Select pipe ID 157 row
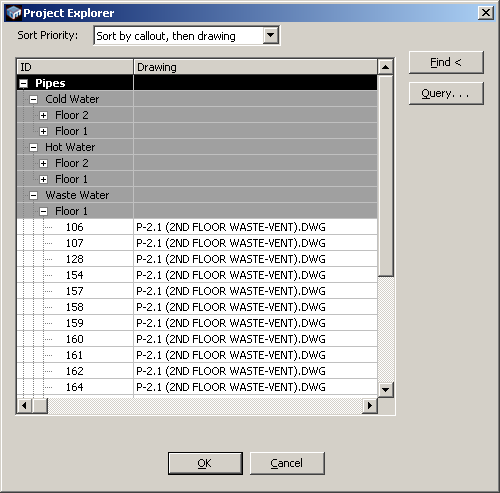The height and width of the screenshot is (493, 500). pyautogui.click(x=197, y=291)
